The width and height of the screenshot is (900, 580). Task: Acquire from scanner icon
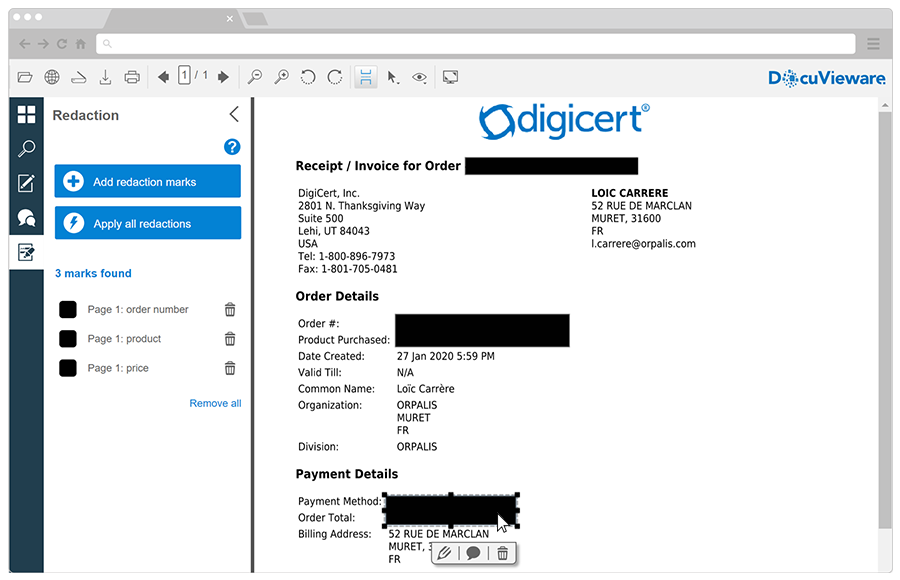pyautogui.click(x=79, y=77)
